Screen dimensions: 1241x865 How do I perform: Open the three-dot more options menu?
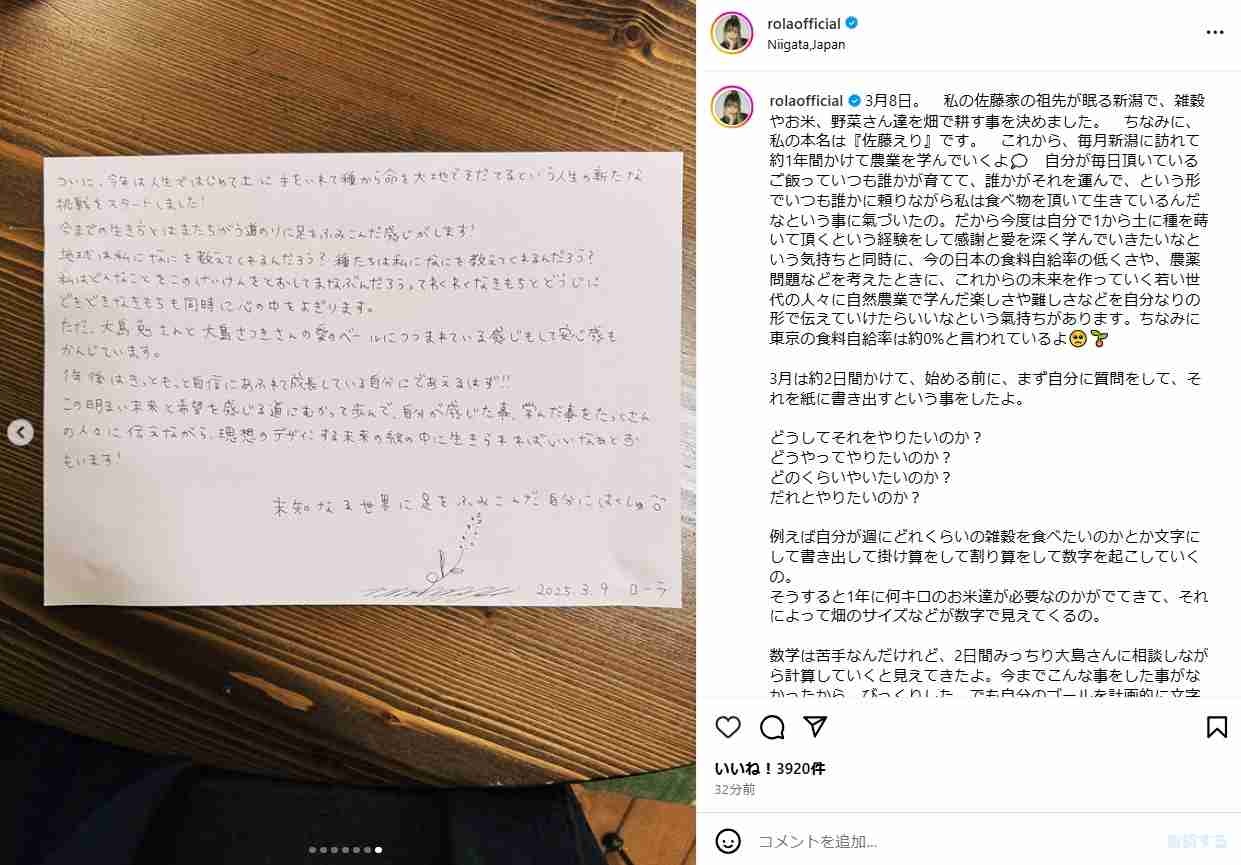click(1215, 32)
